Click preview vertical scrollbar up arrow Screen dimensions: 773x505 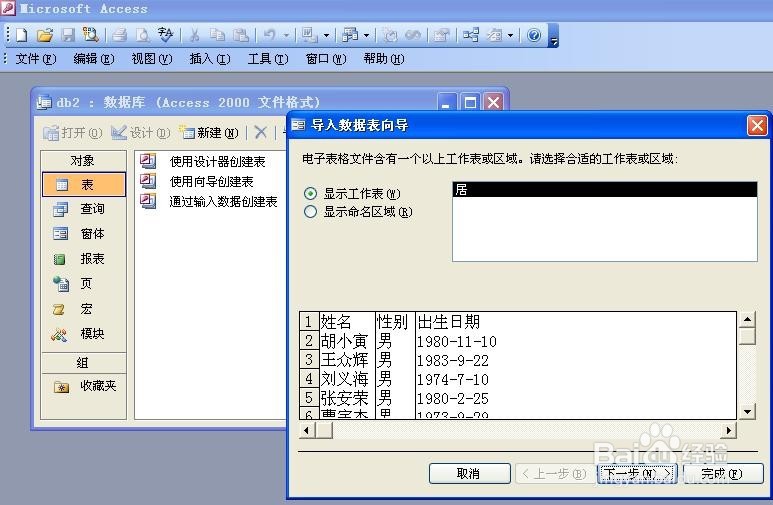[x=748, y=320]
